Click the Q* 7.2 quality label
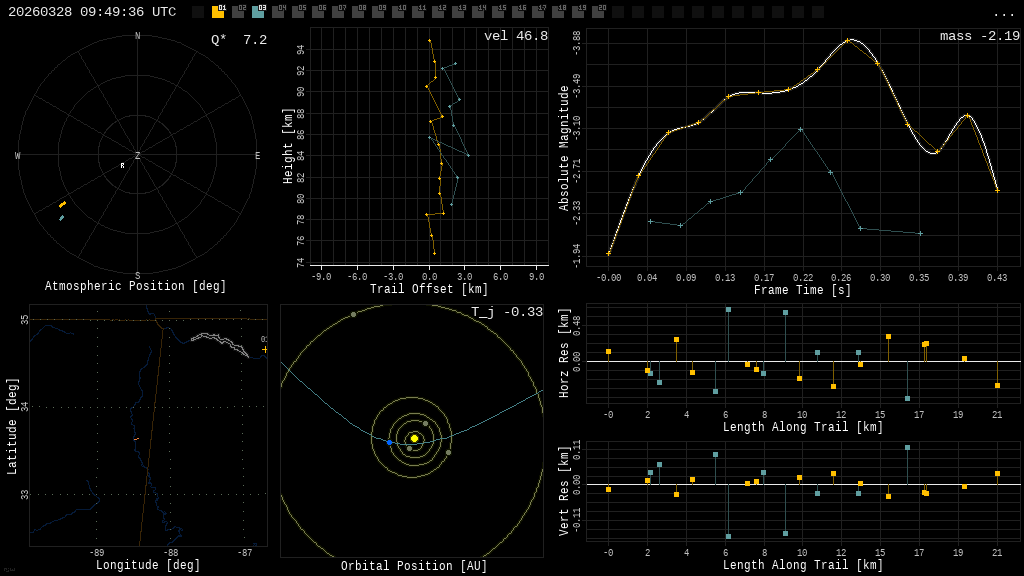Screen dimensions: 1024x576 (238, 40)
